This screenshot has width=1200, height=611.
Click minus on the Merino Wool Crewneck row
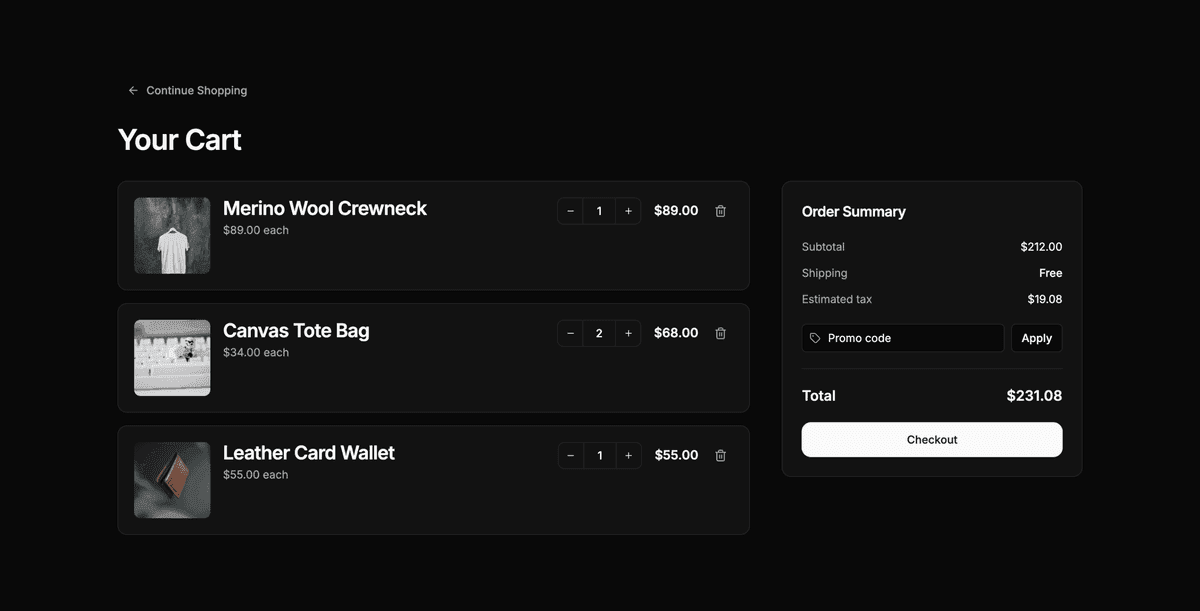(x=570, y=210)
